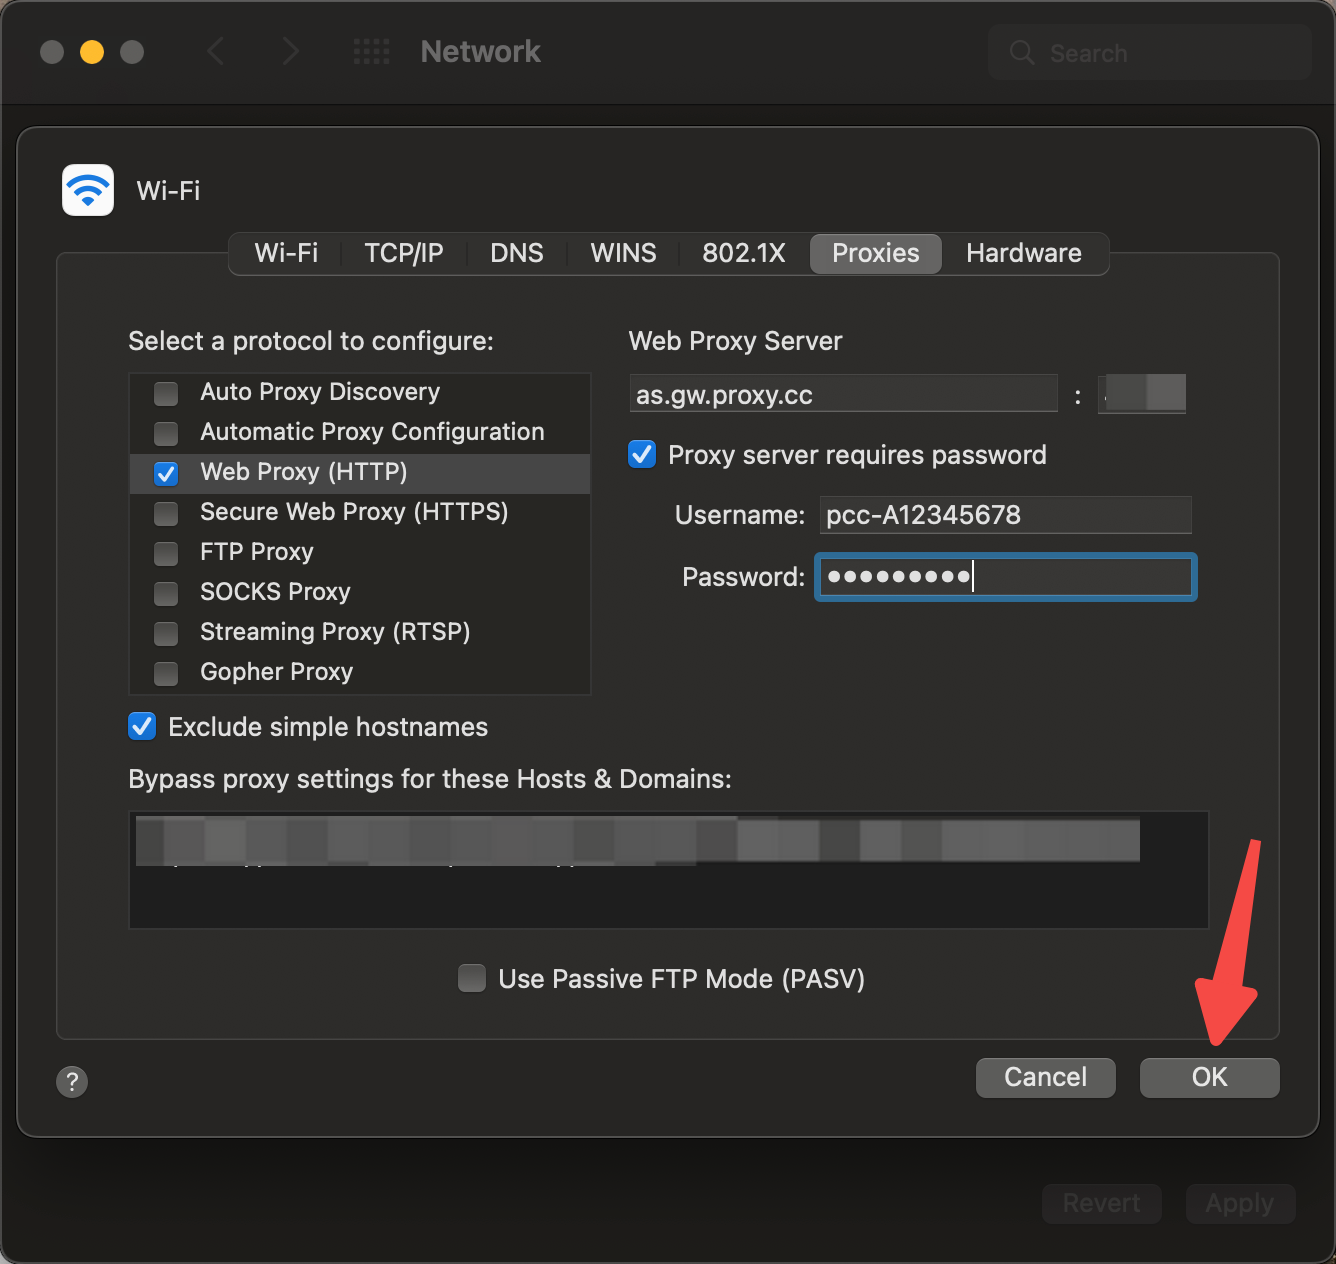Select Gopher Proxy row text
1336x1264 pixels.
276,672
